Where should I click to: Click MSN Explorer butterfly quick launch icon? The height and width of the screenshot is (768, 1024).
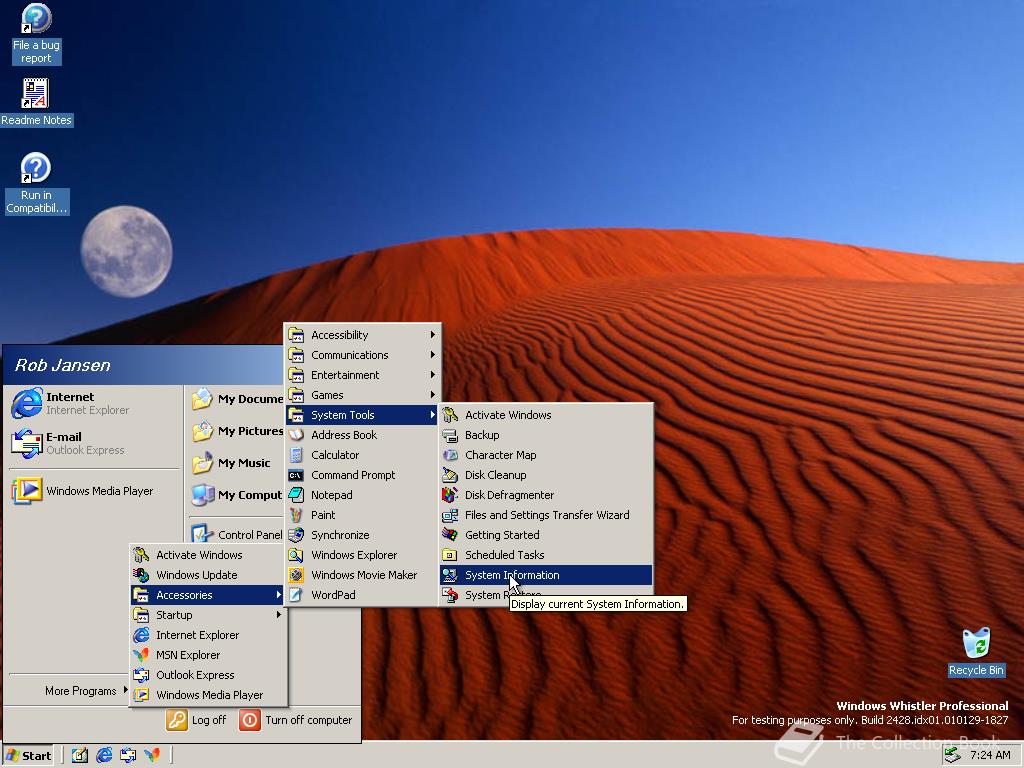(152, 756)
